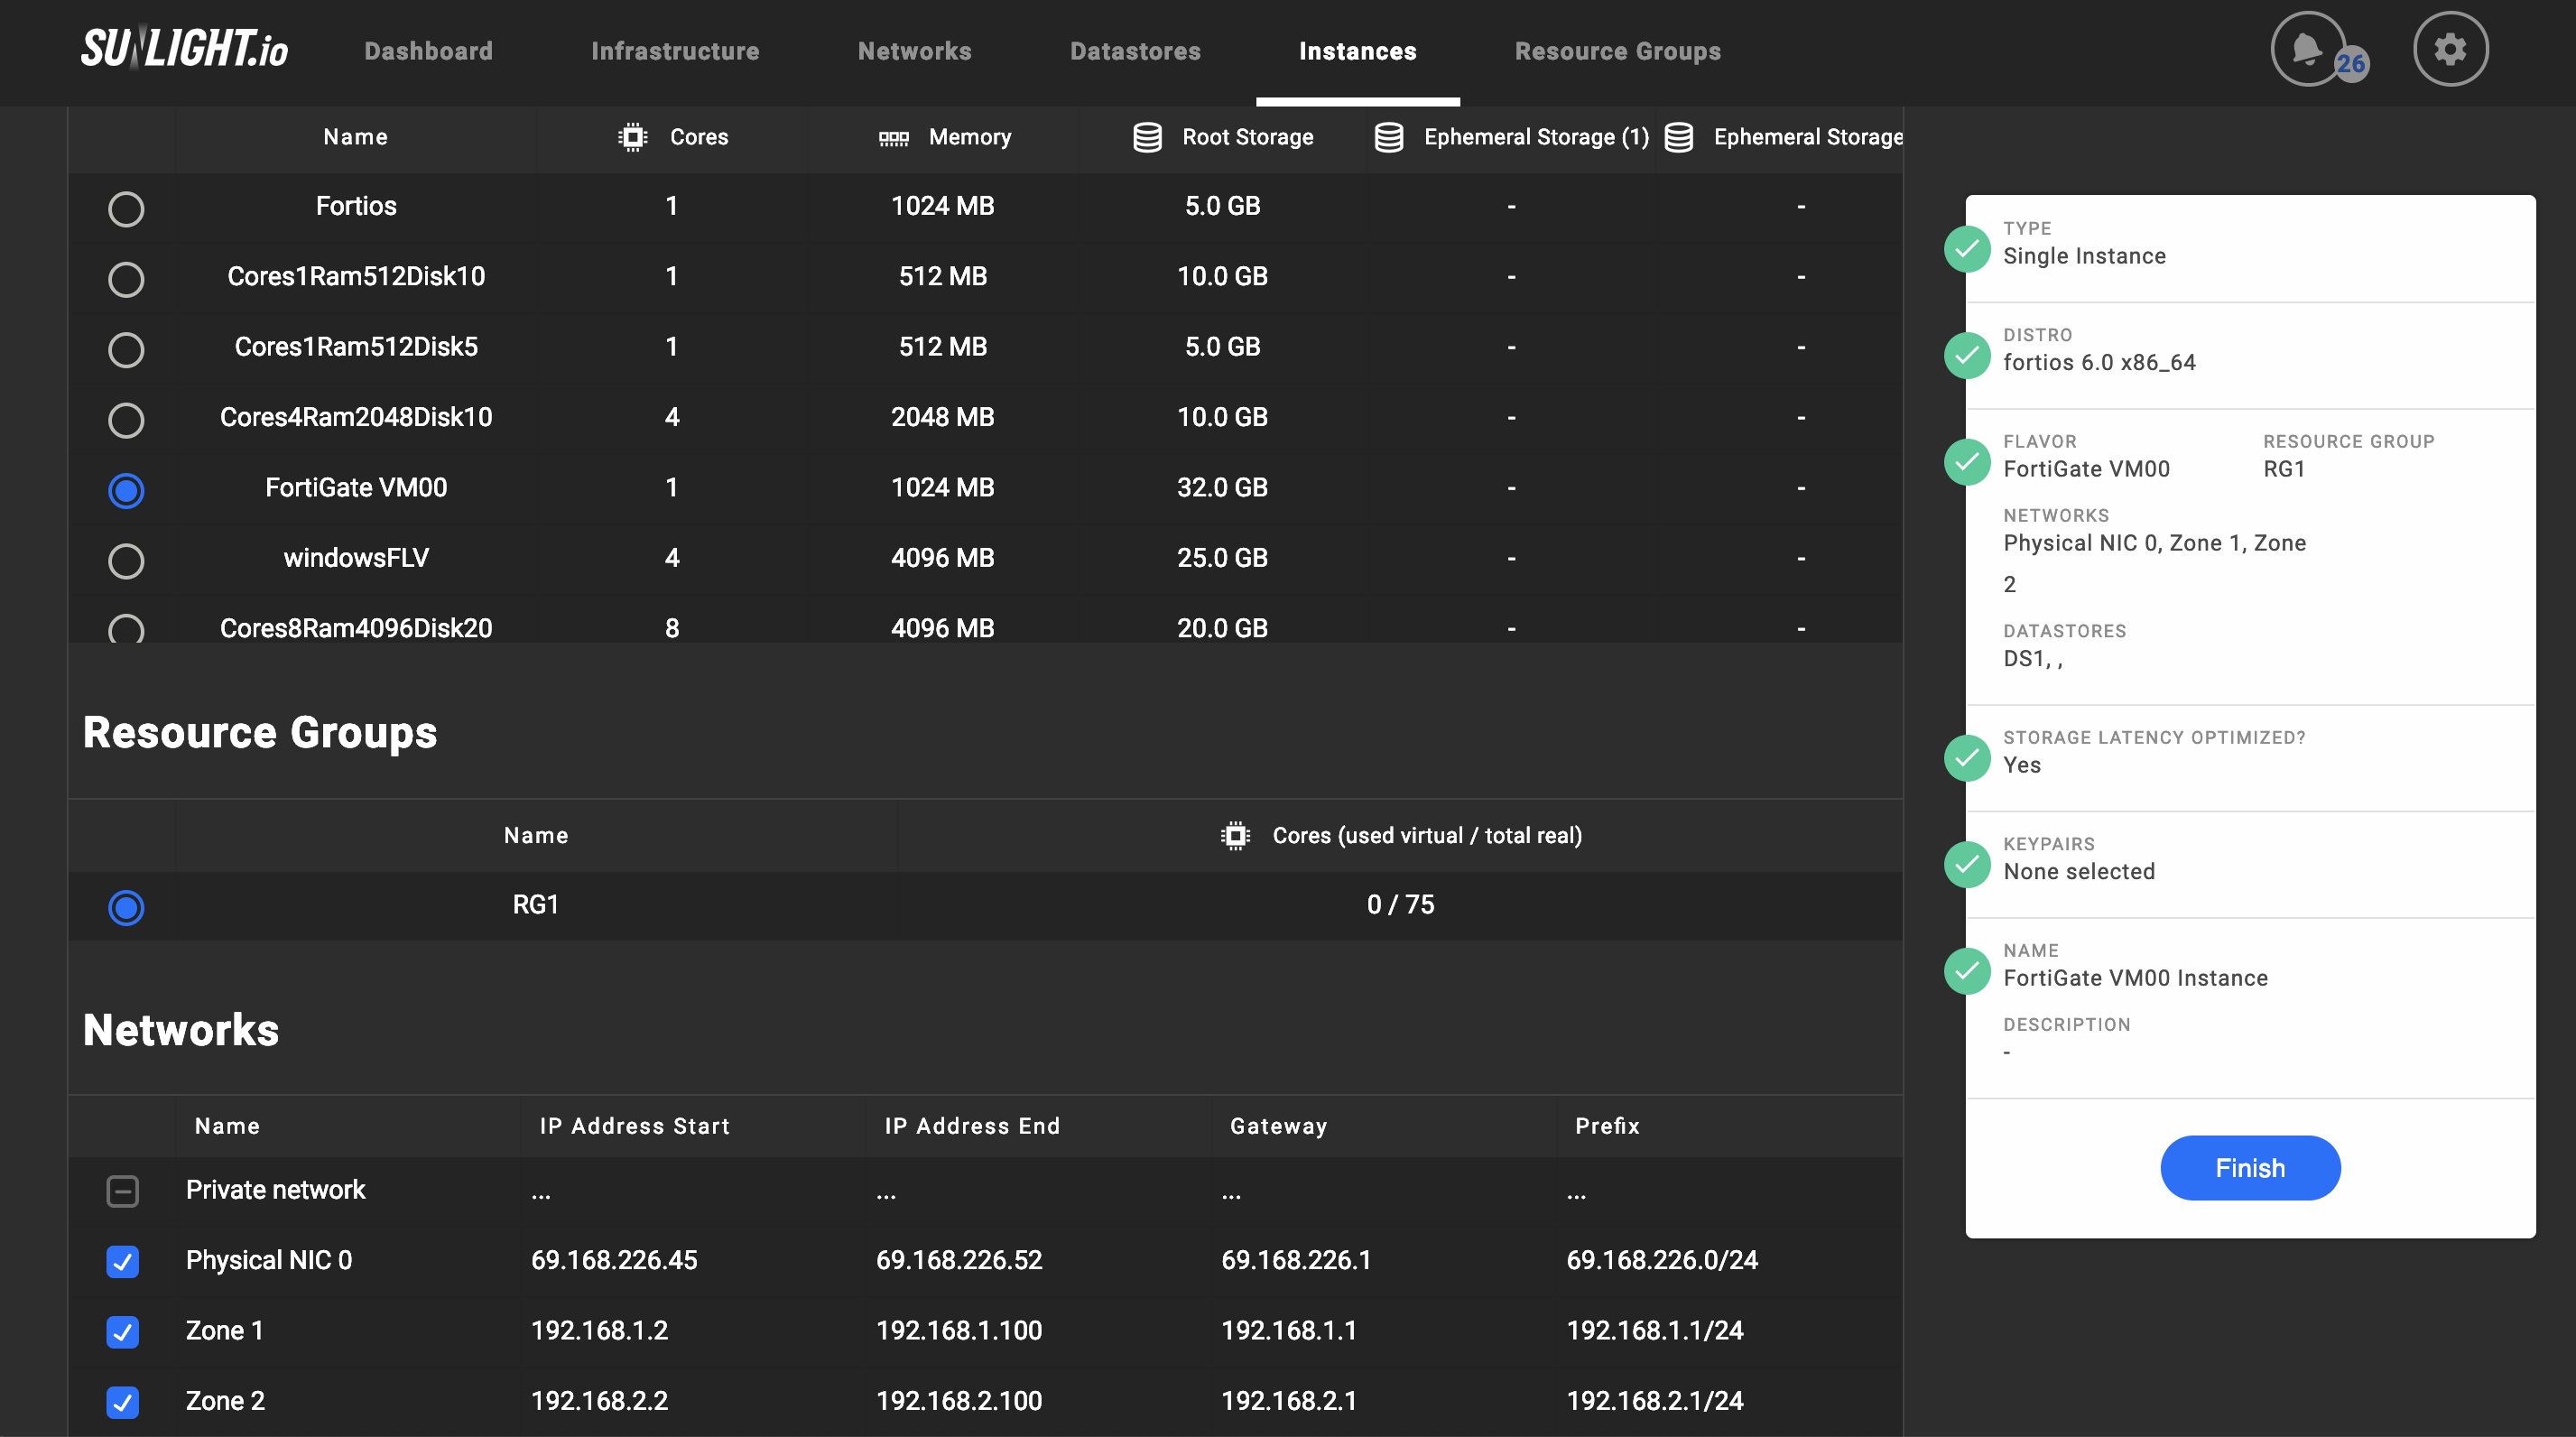2576x1437 pixels.
Task: Click the green check beside DISTRO
Action: tap(1967, 355)
